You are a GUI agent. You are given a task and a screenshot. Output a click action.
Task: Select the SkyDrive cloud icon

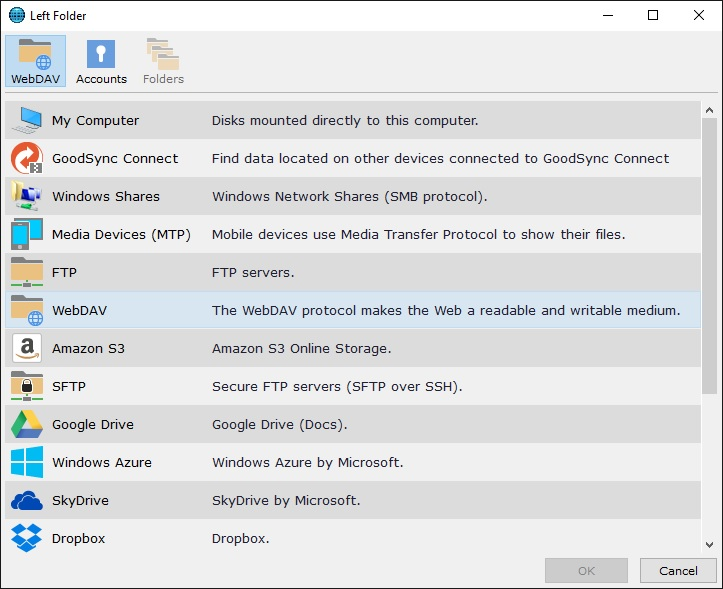(26, 500)
